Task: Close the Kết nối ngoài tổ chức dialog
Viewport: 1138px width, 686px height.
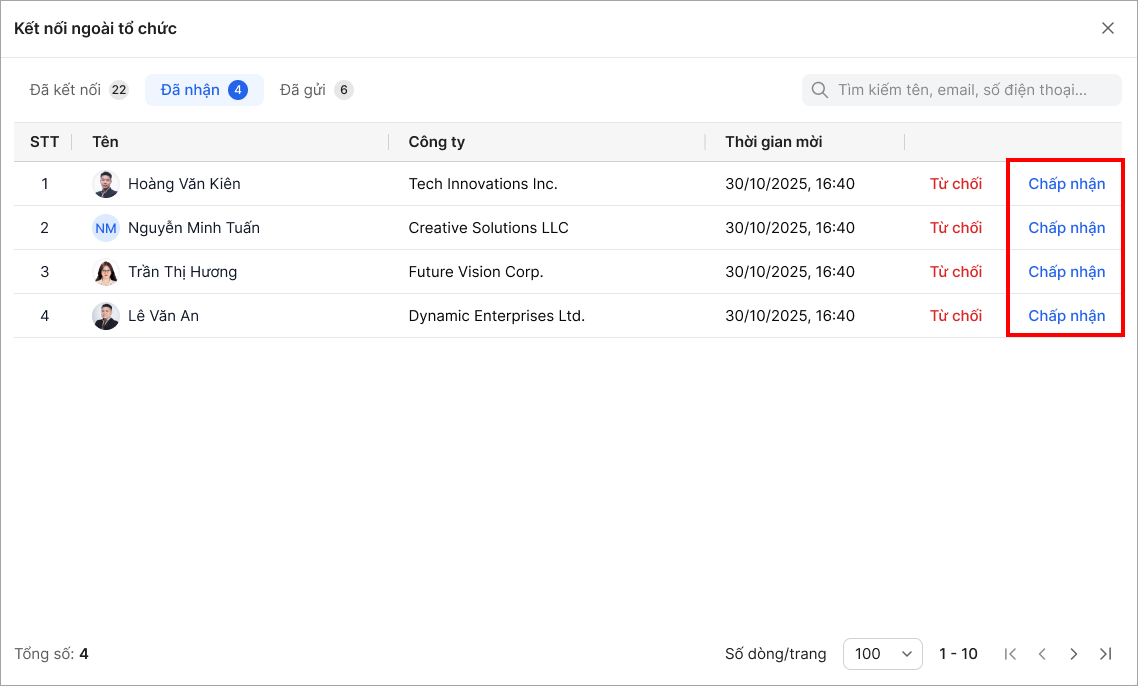Action: pyautogui.click(x=1108, y=28)
